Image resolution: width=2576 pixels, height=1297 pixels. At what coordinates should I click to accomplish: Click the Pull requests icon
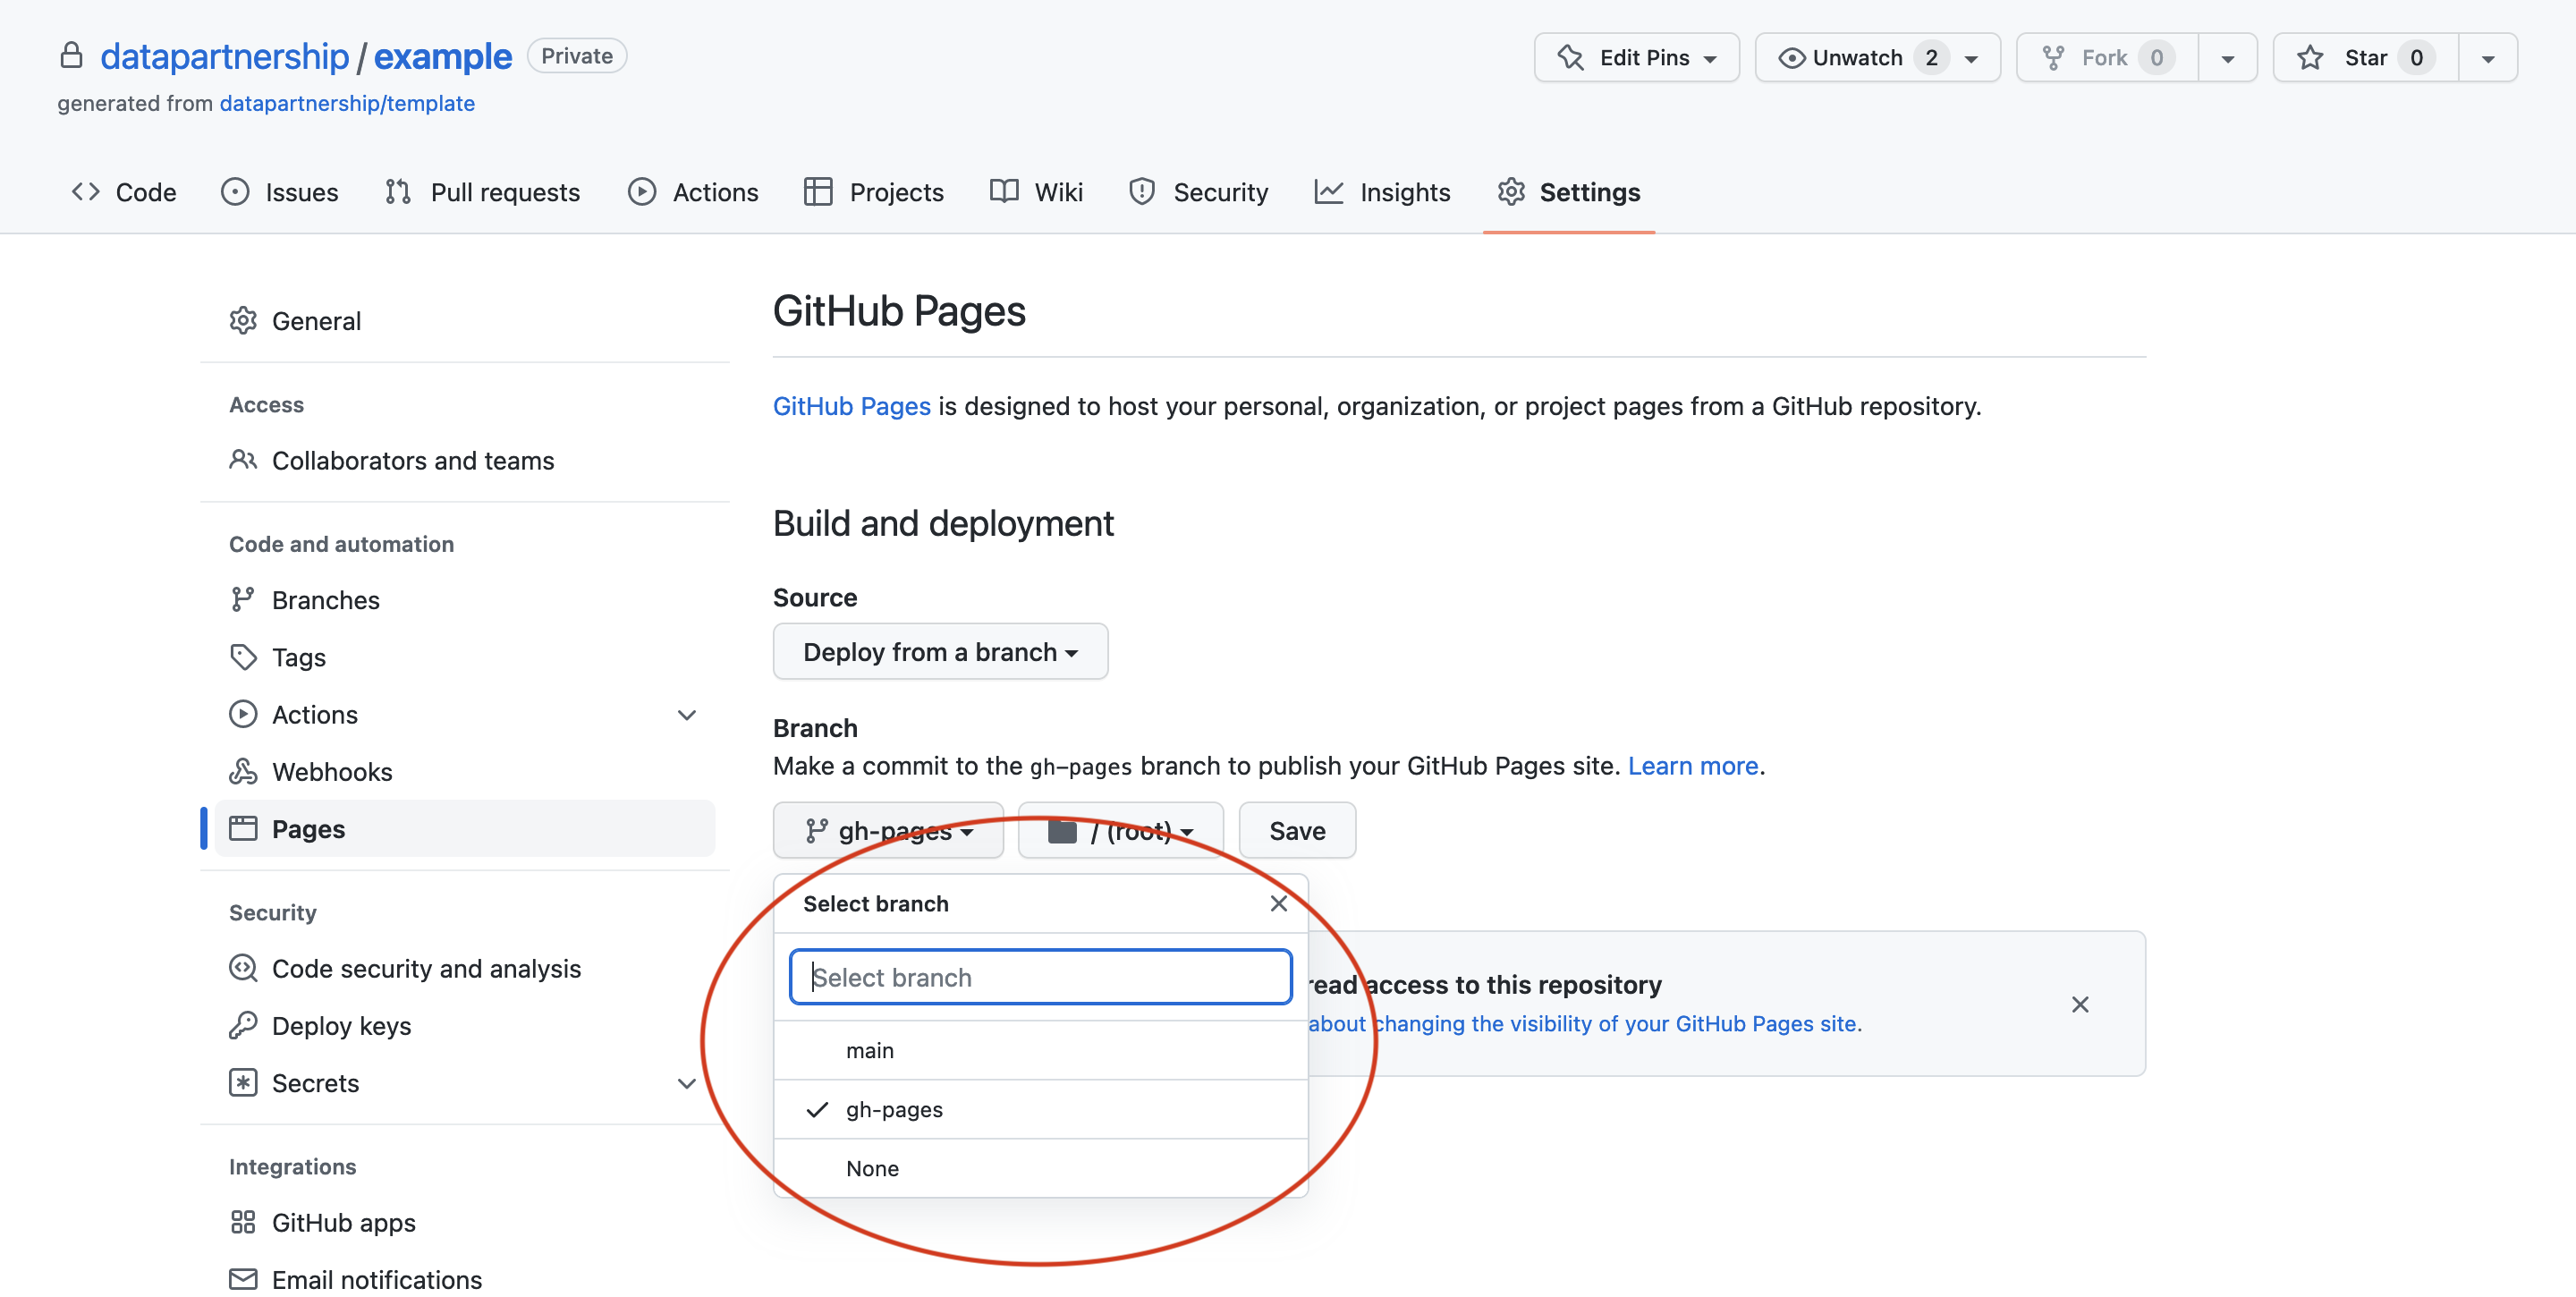[x=397, y=191]
